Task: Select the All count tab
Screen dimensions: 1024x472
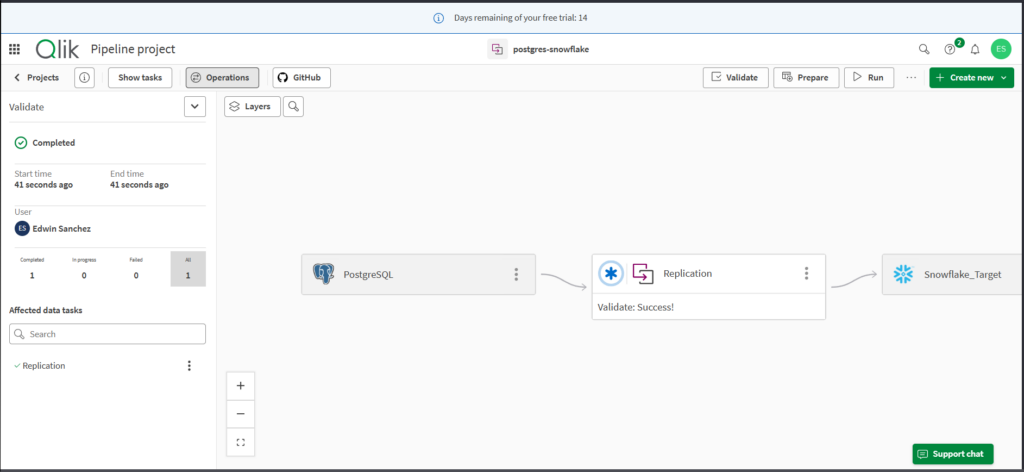Action: (188, 269)
